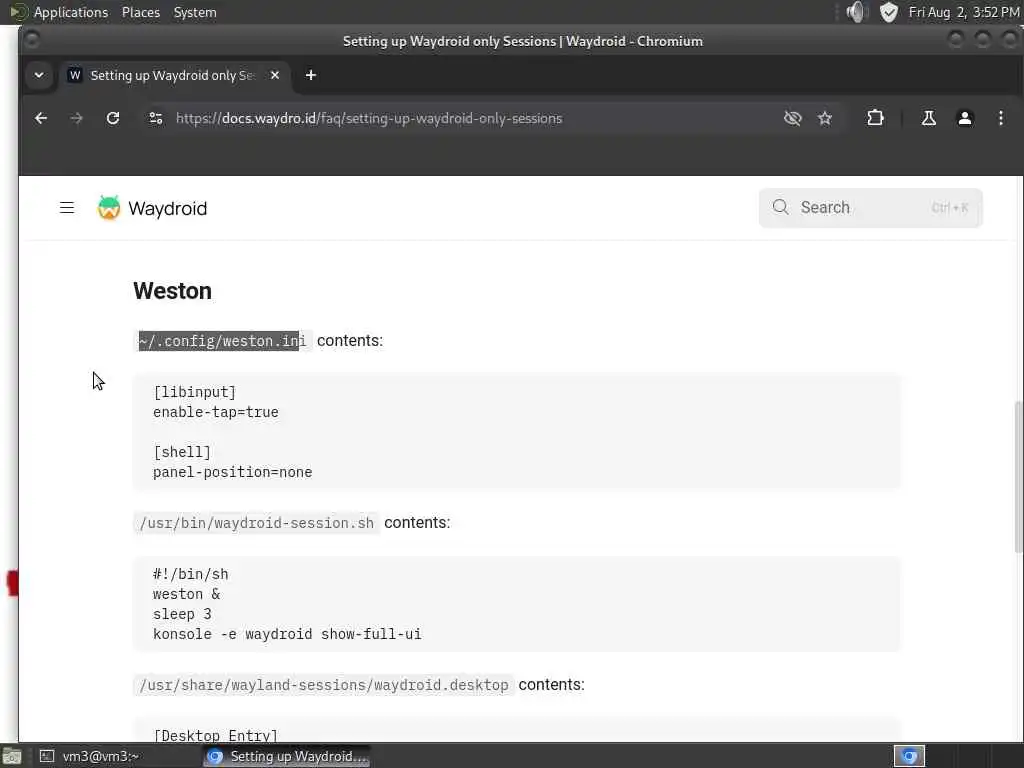Image resolution: width=1024 pixels, height=768 pixels.
Task: Open the Places menu
Action: (140, 12)
